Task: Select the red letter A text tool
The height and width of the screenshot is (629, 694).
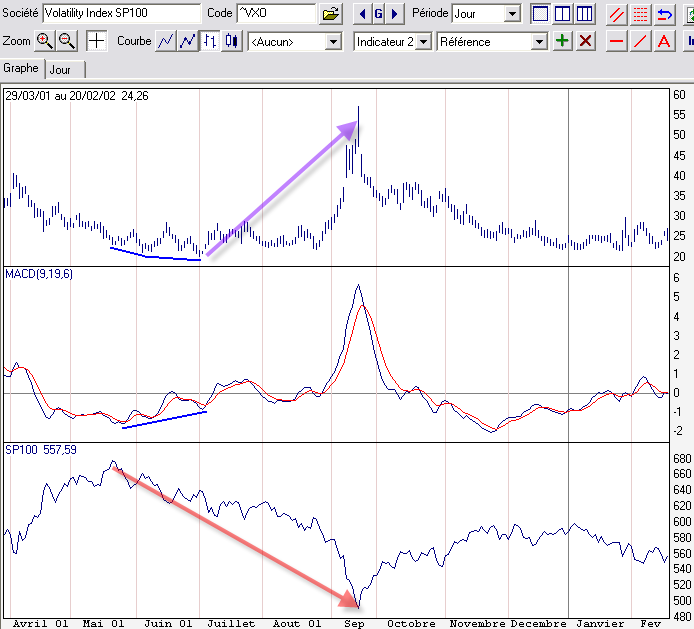Action: click(x=663, y=42)
